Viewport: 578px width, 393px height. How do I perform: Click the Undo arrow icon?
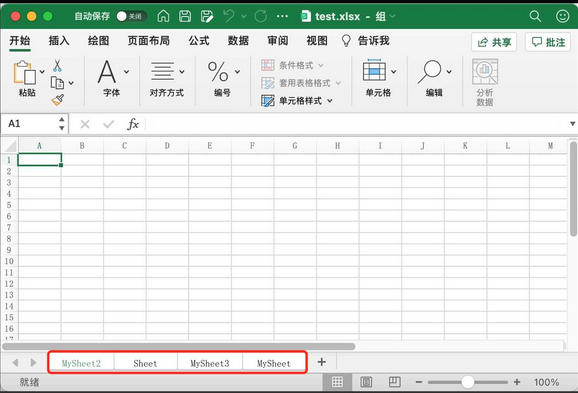pyautogui.click(x=229, y=16)
